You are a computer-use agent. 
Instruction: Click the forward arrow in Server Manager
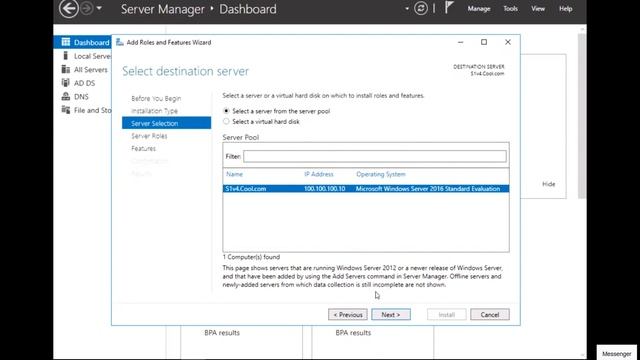pyautogui.click(x=86, y=8)
